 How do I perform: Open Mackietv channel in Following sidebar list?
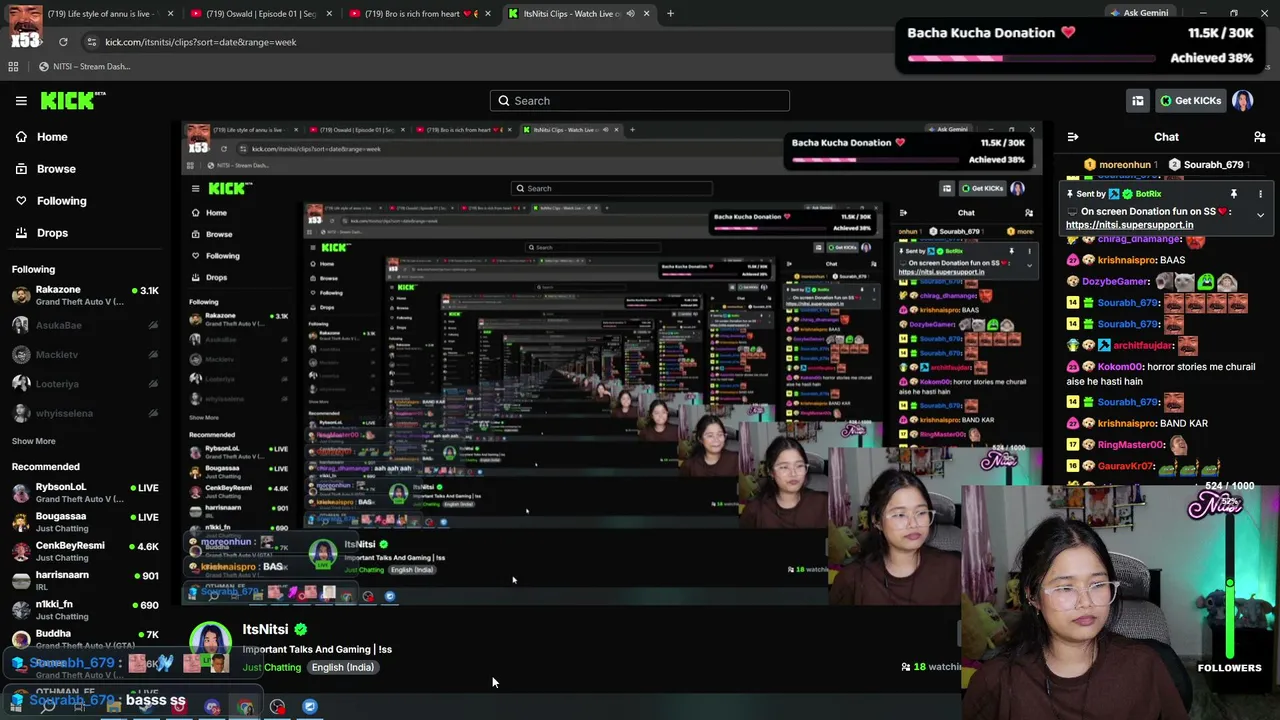(x=85, y=355)
